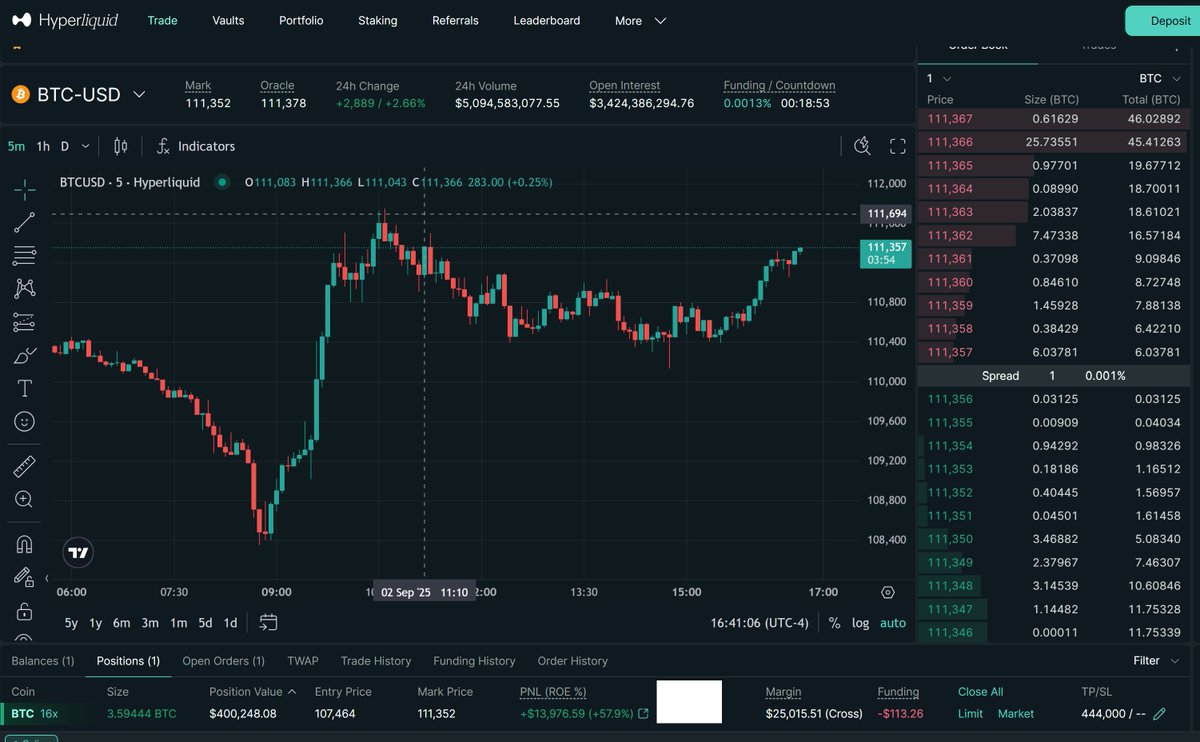The height and width of the screenshot is (742, 1200).
Task: Open PNL share link icon
Action: point(643,714)
